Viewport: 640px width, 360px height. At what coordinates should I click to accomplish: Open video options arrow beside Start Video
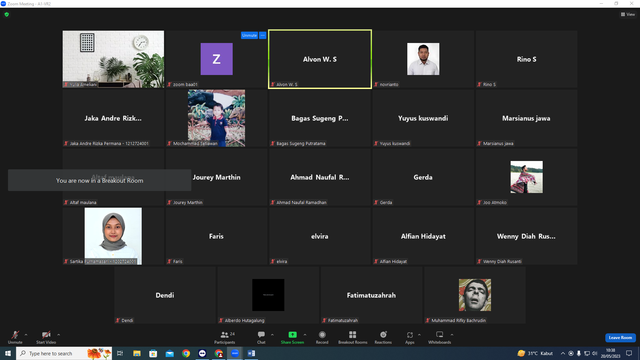click(59, 335)
